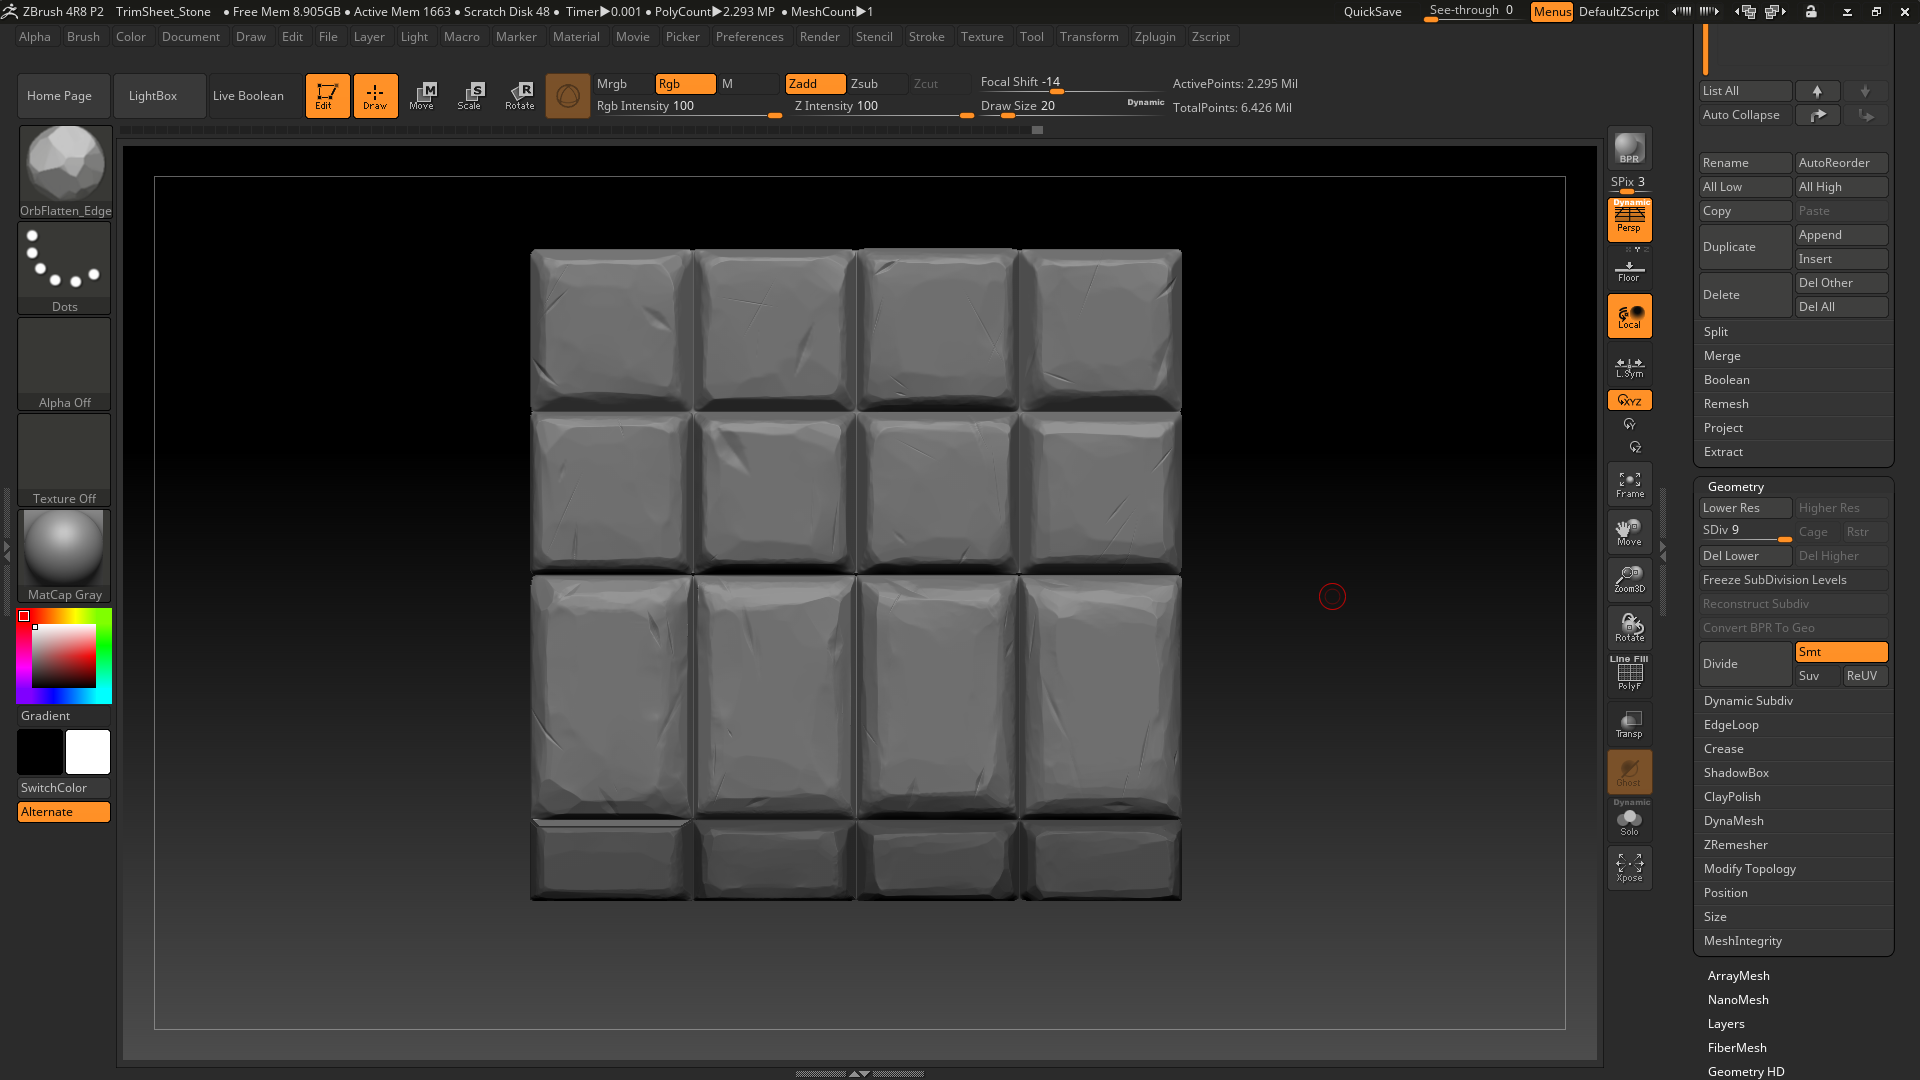
Task: Enable XYZ rotation mode
Action: (1629, 400)
